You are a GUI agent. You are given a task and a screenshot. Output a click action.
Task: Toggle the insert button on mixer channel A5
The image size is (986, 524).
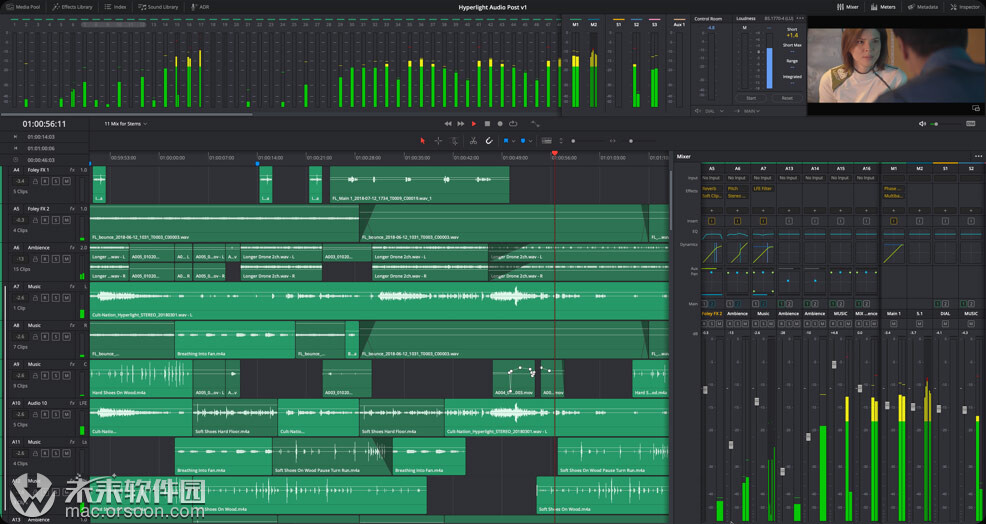pos(711,221)
